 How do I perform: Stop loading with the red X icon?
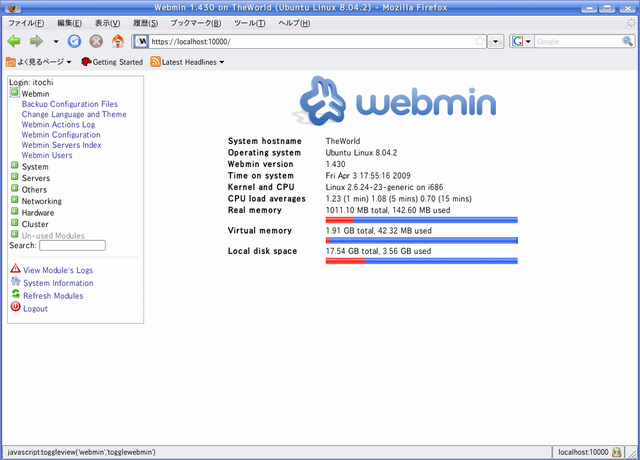point(96,41)
